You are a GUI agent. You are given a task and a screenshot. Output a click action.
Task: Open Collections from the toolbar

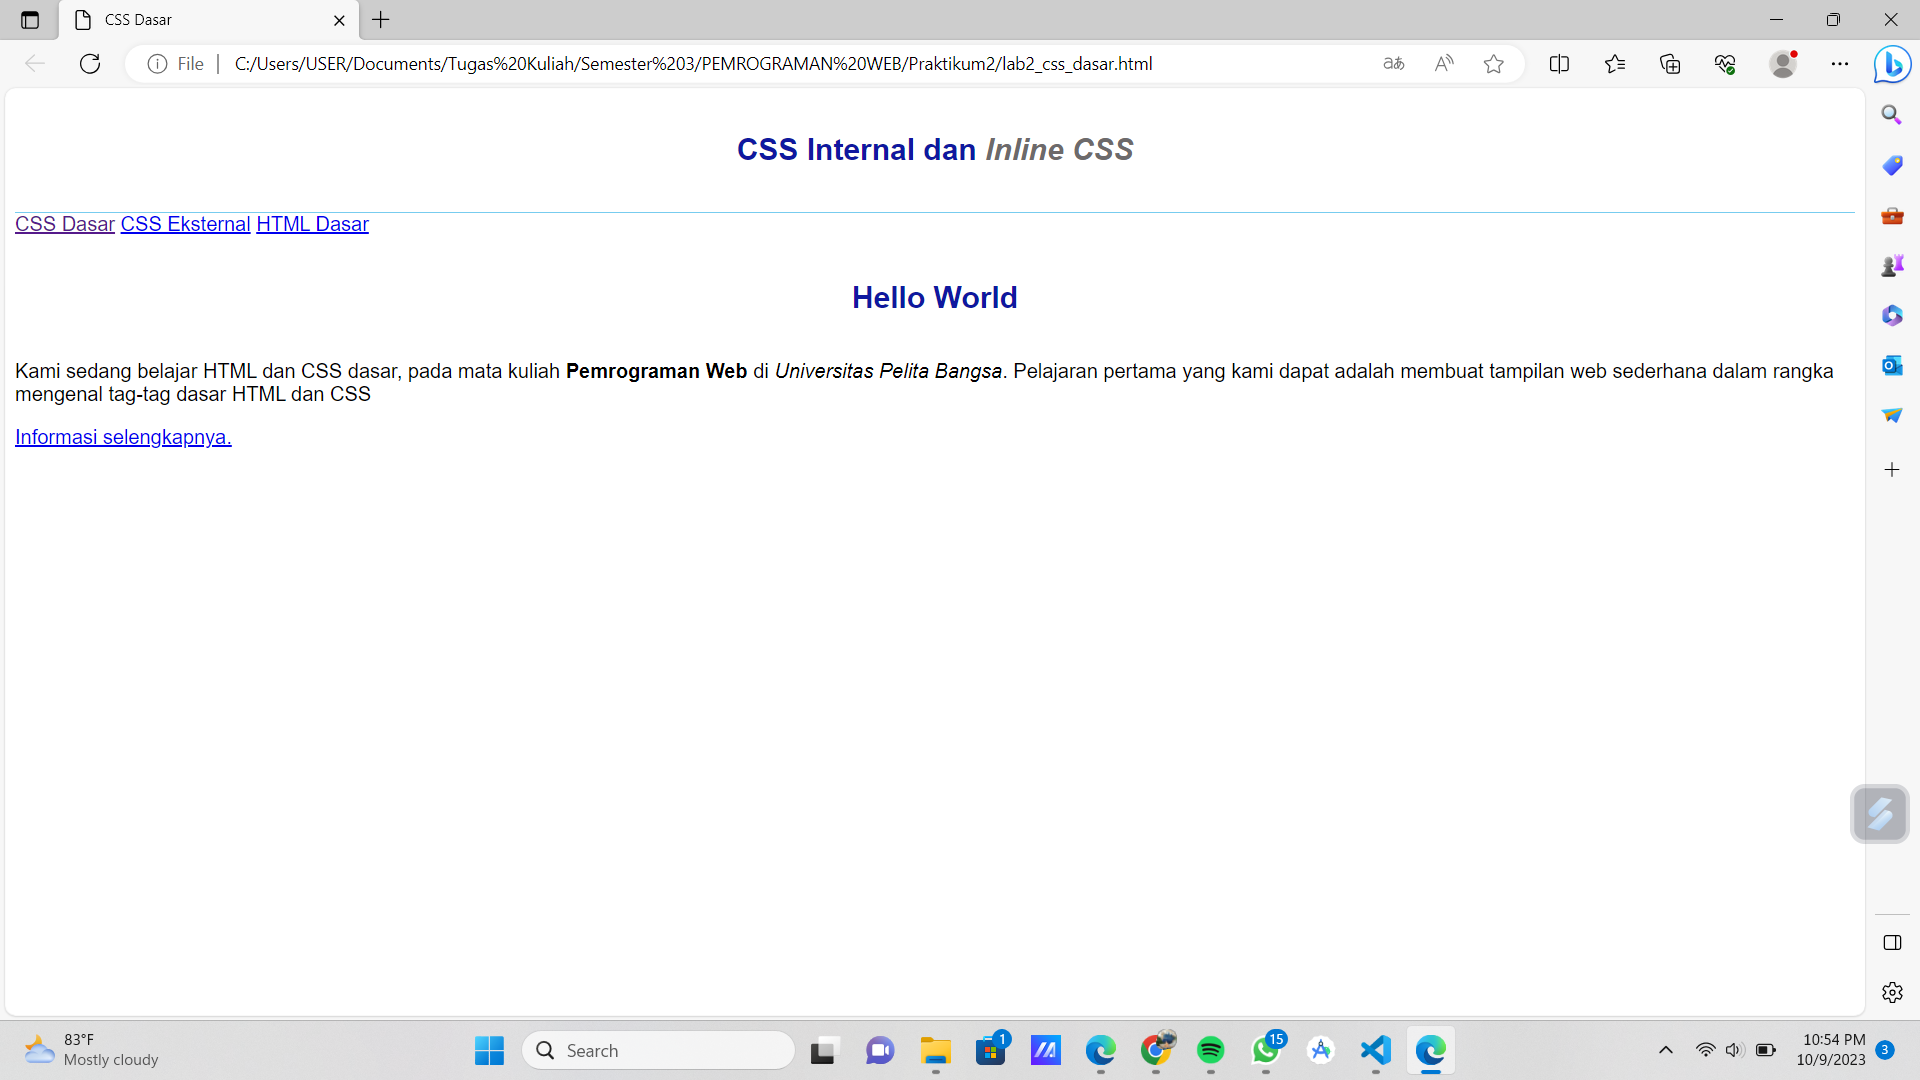(1670, 63)
